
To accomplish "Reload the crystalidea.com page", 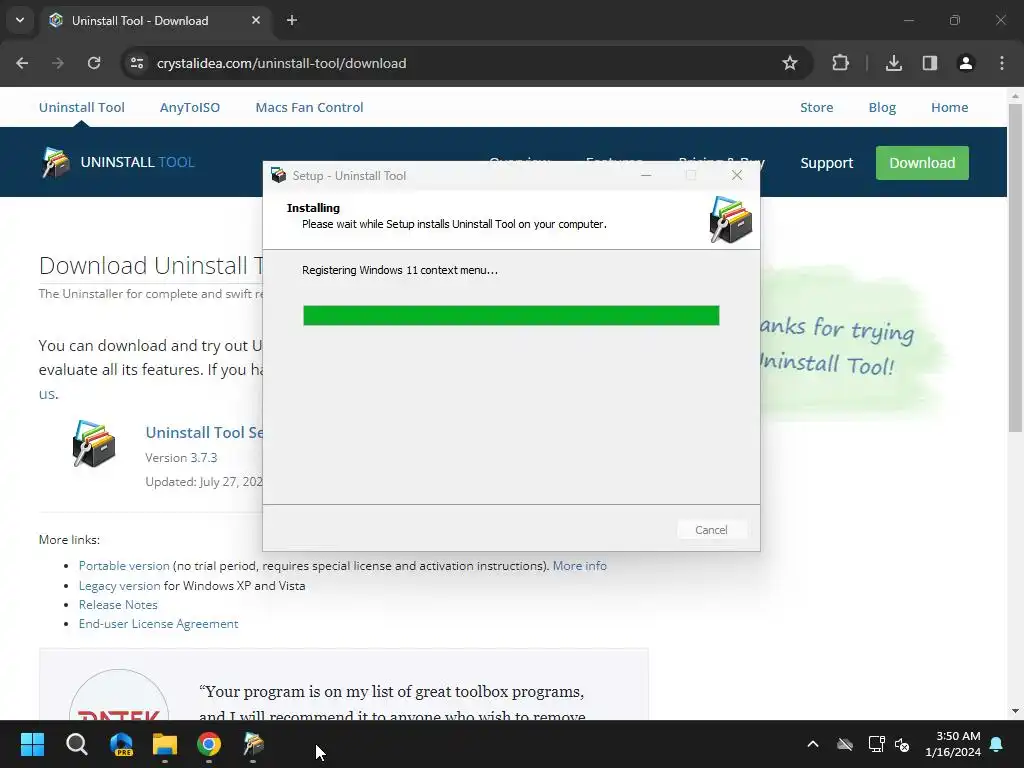I will (x=94, y=63).
